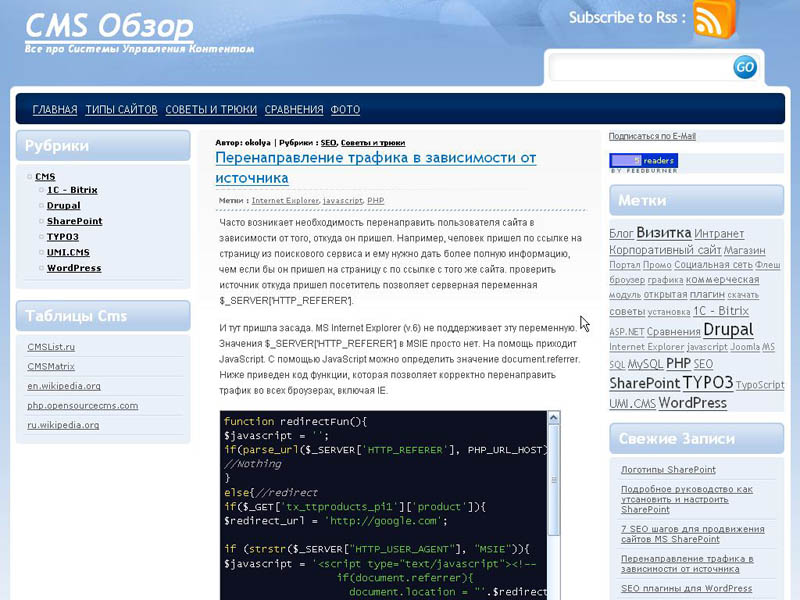Viewport: 800px width, 600px height.
Task: Click the TypoScript tag in Метки
Action: (760, 385)
